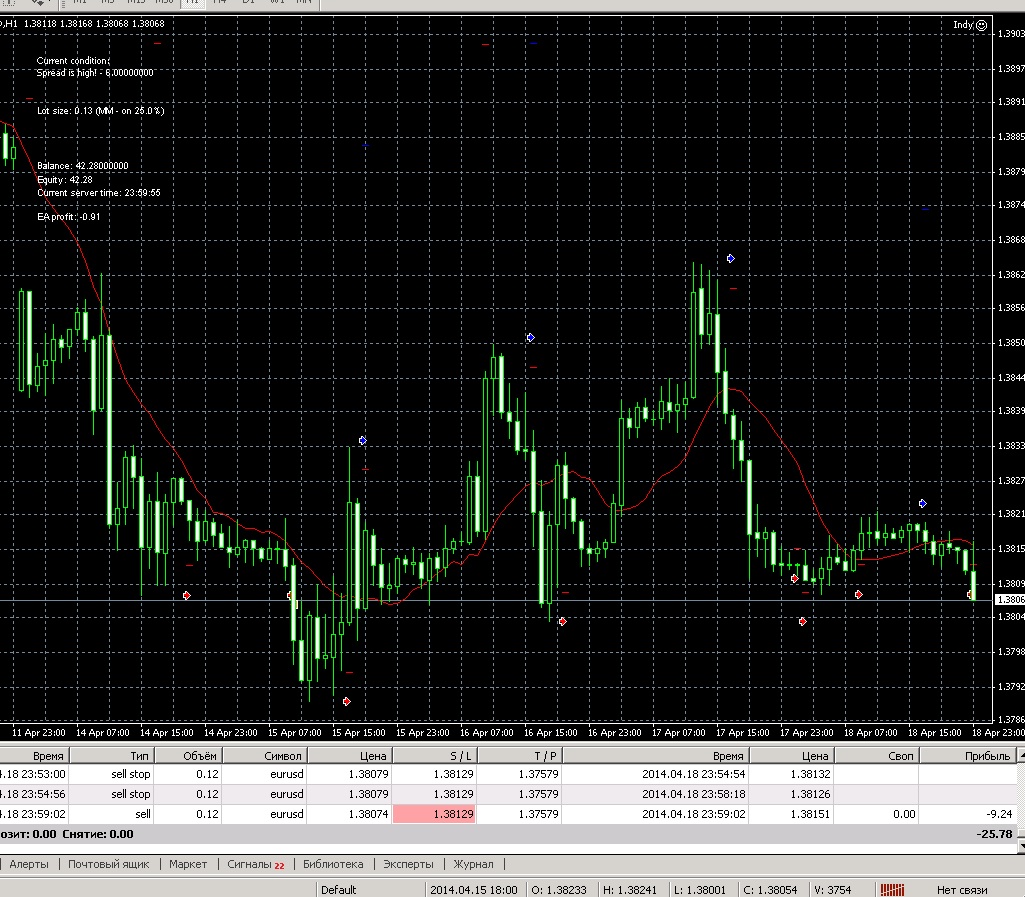Click status bar low L: 1.38001
The height and width of the screenshot is (897, 1025).
point(699,890)
